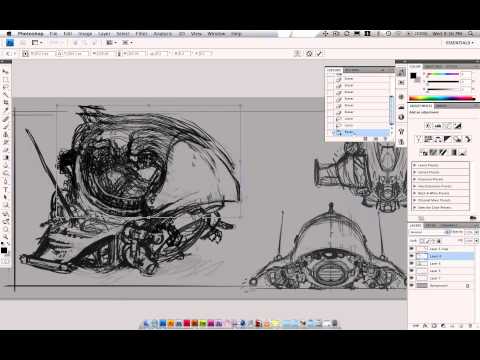480x360 pixels.
Task: Select the Lasso tool
Action: (5, 87)
